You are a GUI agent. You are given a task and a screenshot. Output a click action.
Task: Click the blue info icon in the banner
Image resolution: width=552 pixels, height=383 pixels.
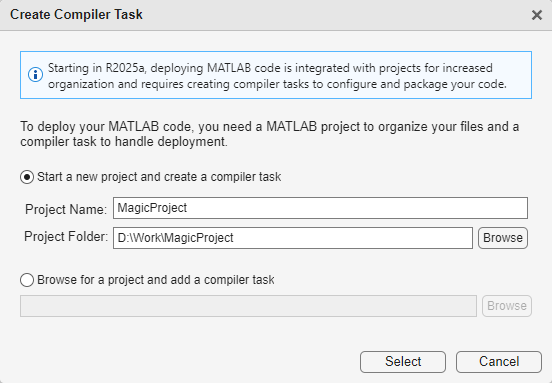click(35, 75)
